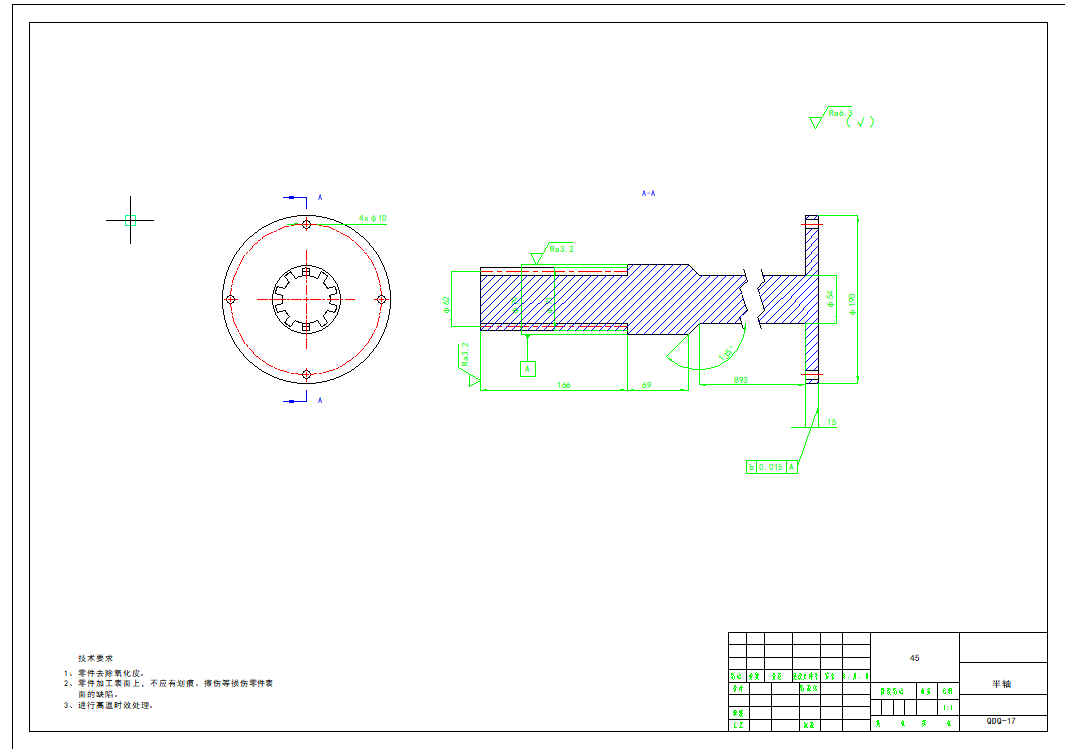The width and height of the screenshot is (1065, 749).
Task: Click the QDQ-17 drawing number cell
Action: pyautogui.click(x=1001, y=721)
